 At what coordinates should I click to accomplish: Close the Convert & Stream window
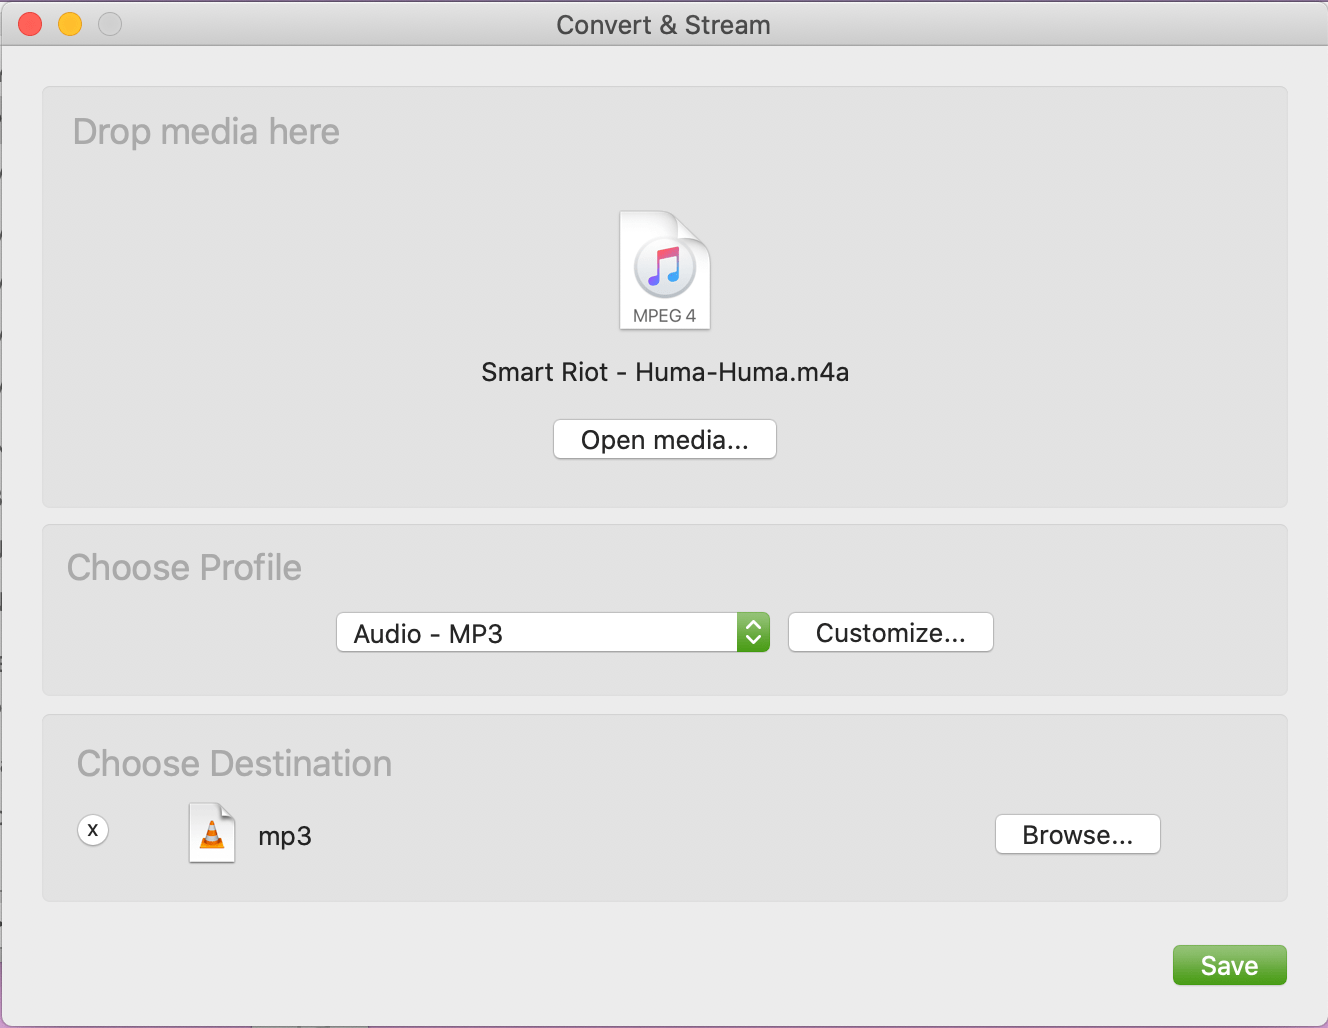coord(30,24)
